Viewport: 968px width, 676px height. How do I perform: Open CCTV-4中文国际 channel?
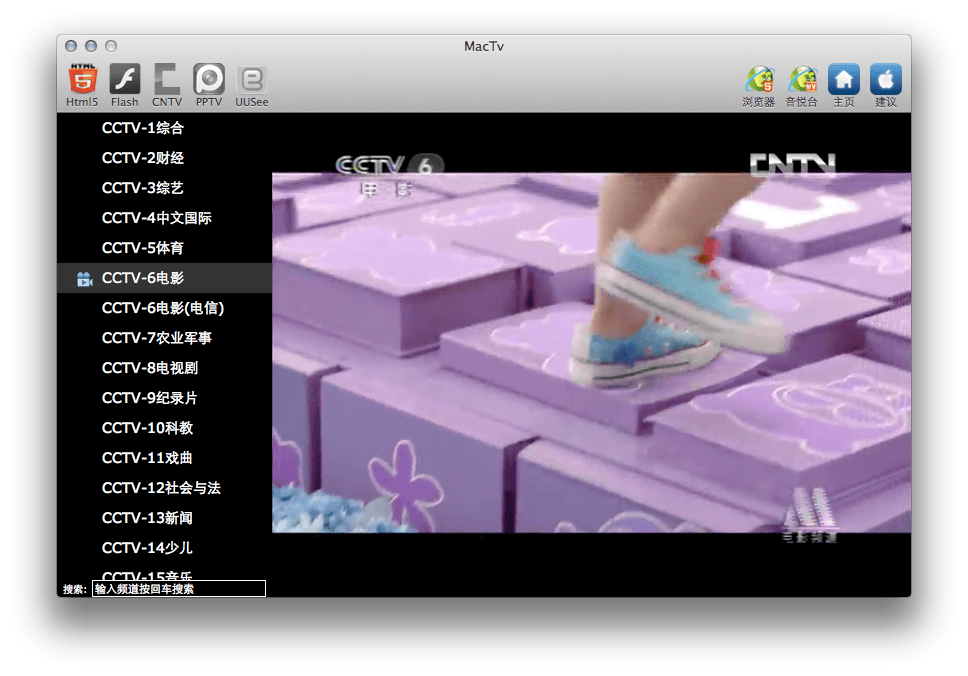[x=164, y=218]
